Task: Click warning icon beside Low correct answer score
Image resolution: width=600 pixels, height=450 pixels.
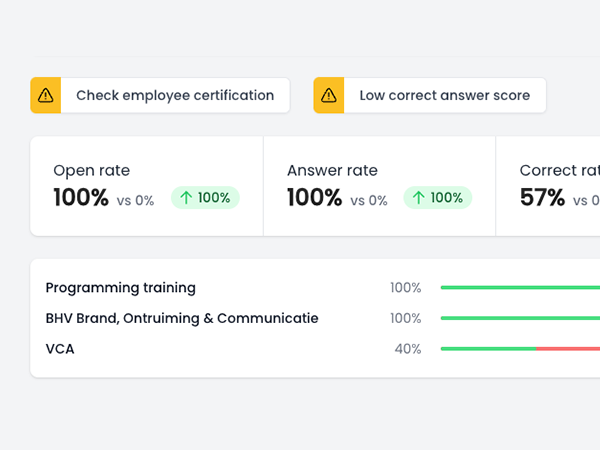Action: pyautogui.click(x=329, y=96)
